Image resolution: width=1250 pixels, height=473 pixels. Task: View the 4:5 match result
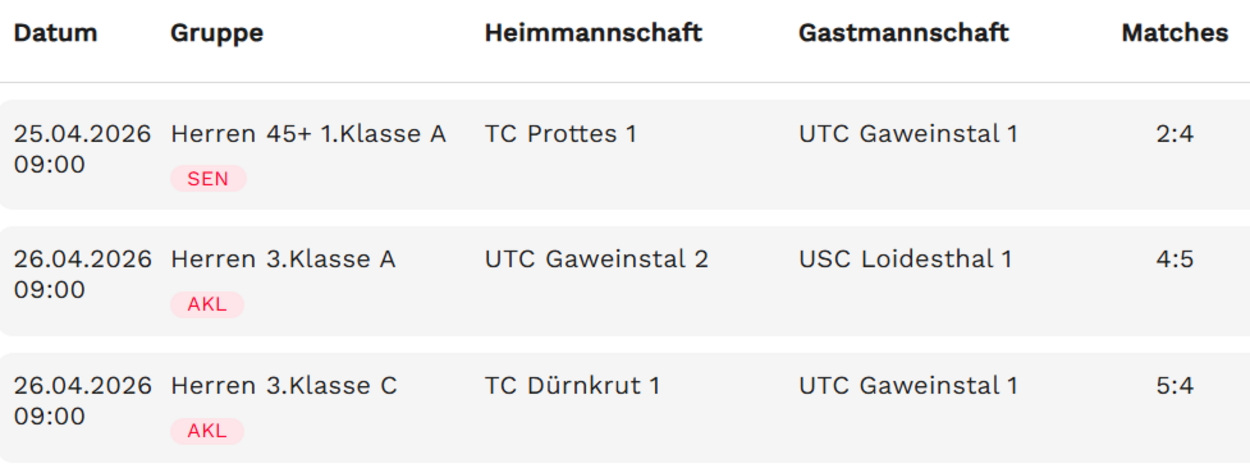pyautogui.click(x=1174, y=260)
